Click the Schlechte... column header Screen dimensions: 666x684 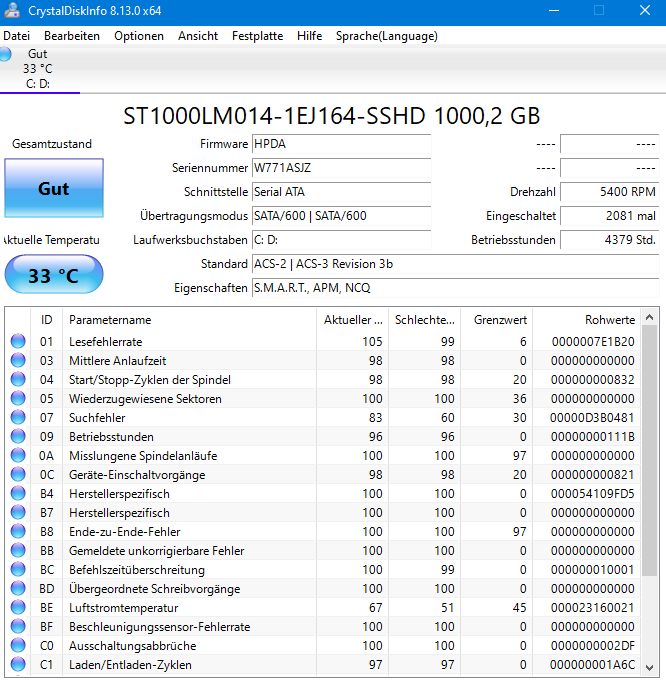click(x=425, y=320)
